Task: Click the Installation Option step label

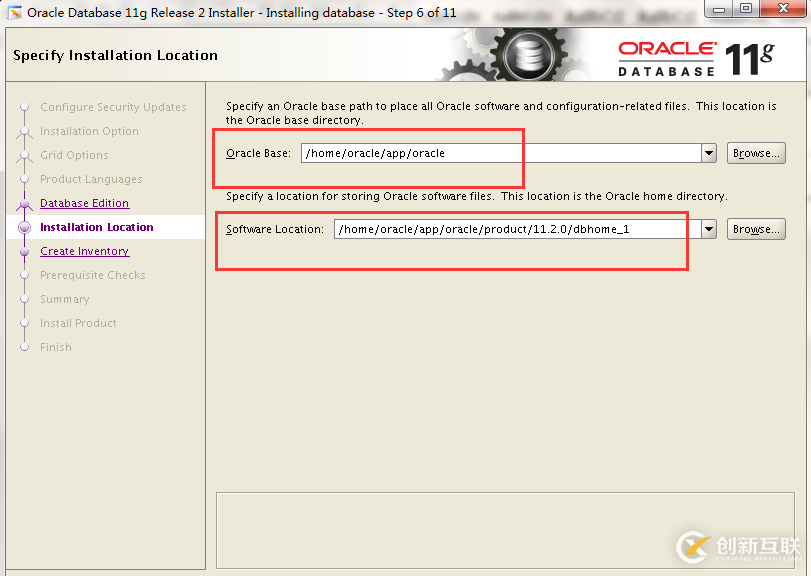Action: tap(89, 131)
